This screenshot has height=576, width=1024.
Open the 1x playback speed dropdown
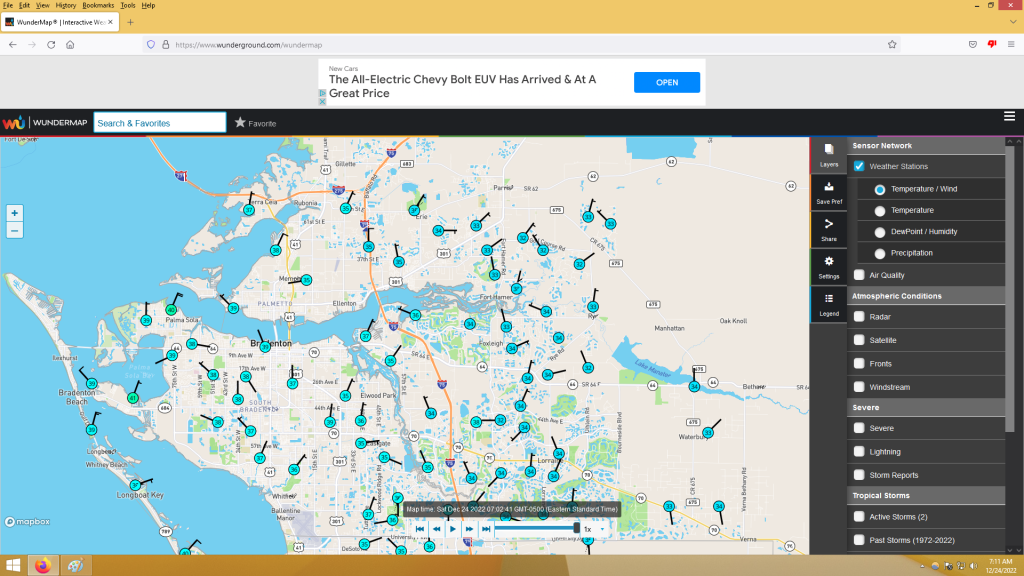(x=593, y=529)
